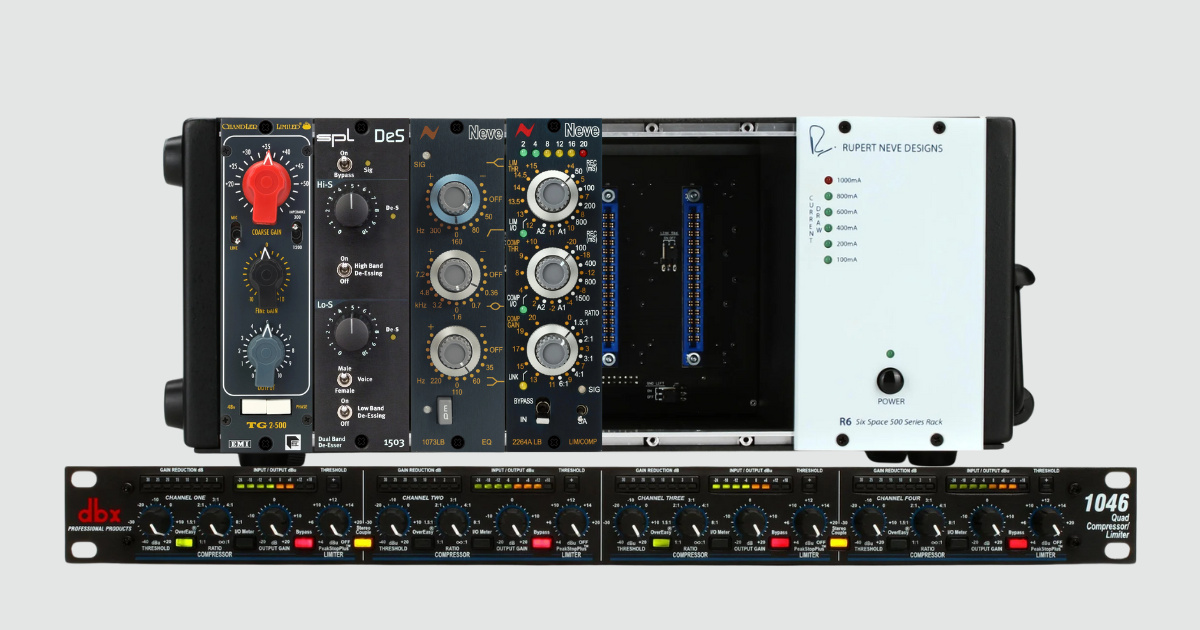The height and width of the screenshot is (630, 1200).
Task: Adjust the black Fine Gain knob on TG2-500
Action: [265, 276]
